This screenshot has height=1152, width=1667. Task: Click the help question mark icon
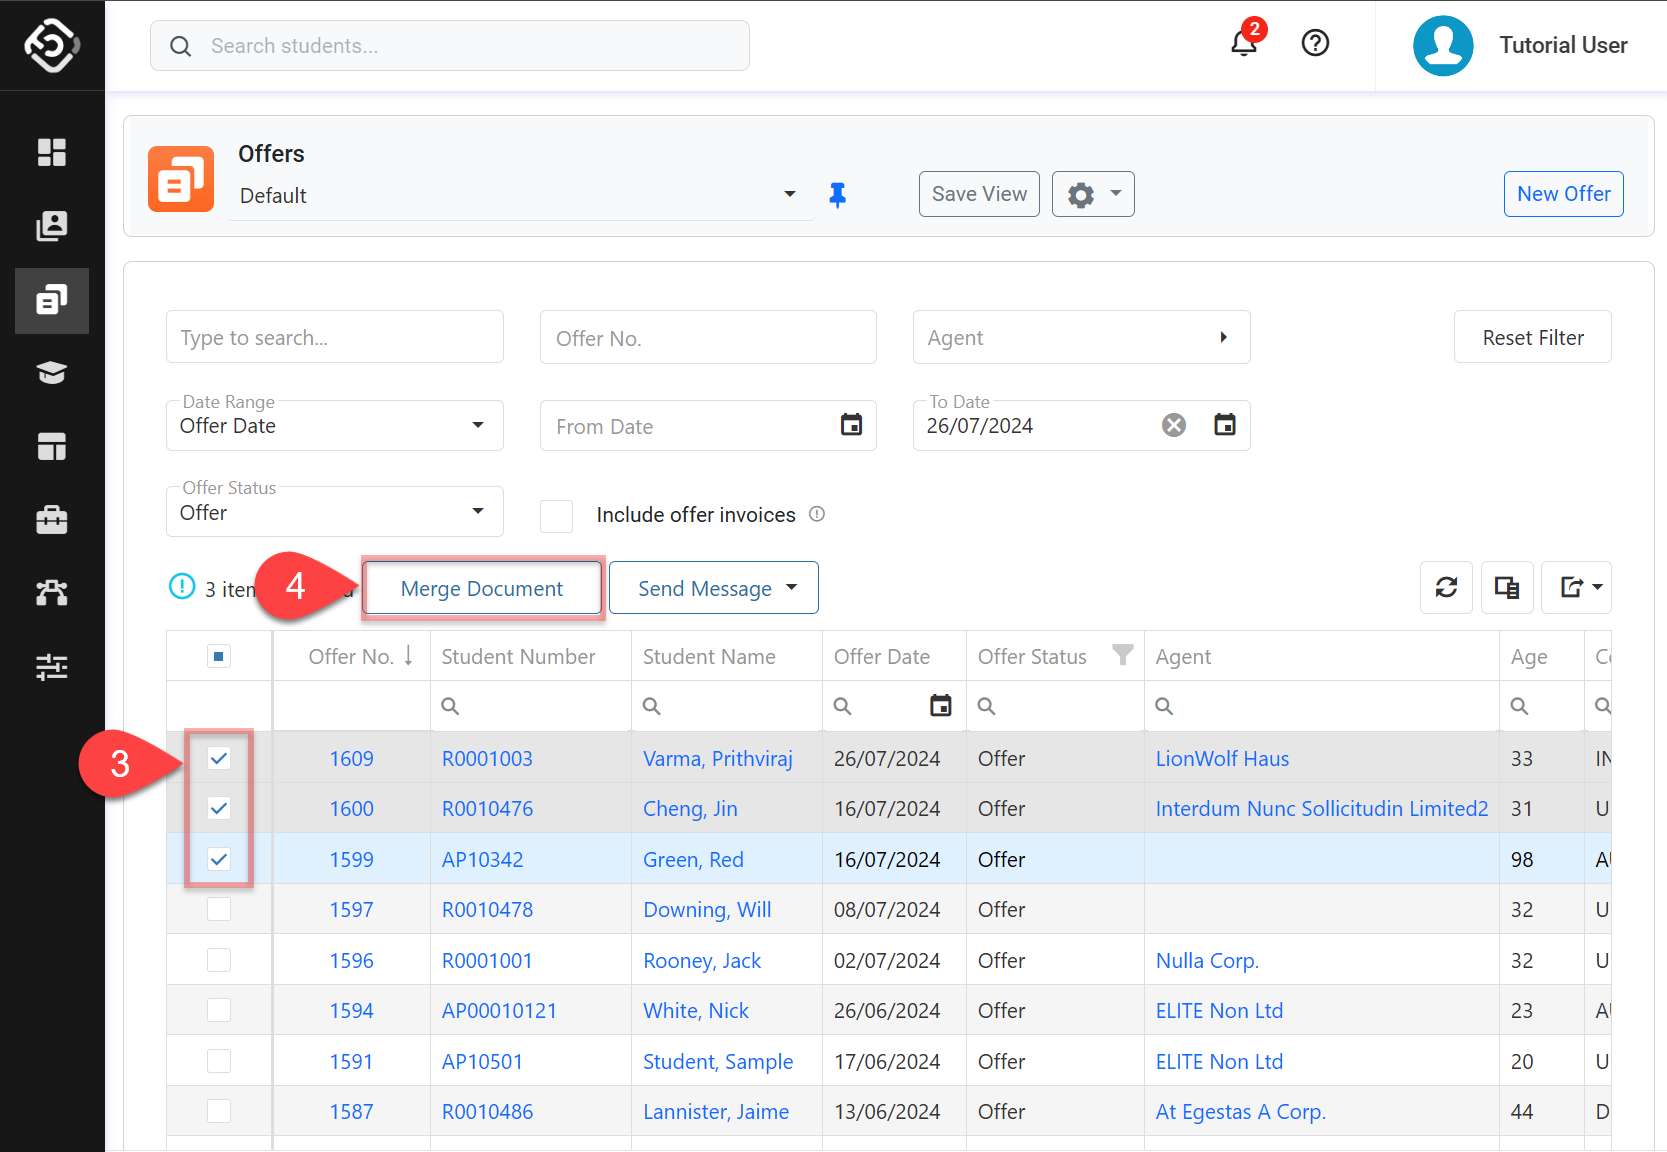tap(1315, 43)
